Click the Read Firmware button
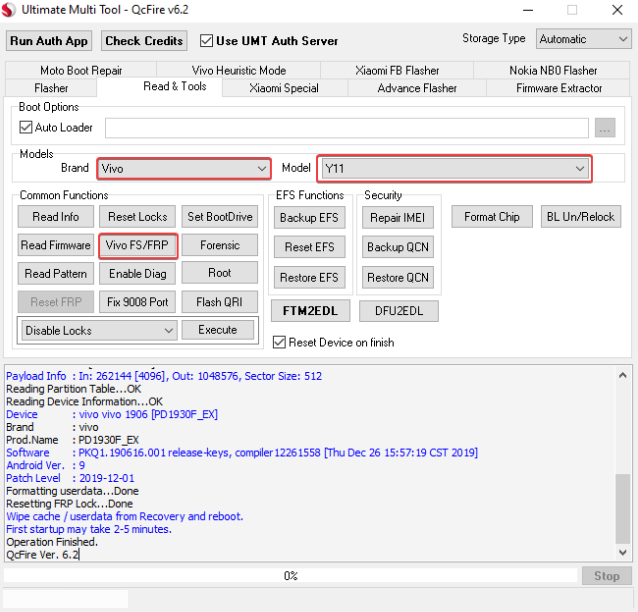This screenshot has width=638, height=612. [56, 245]
